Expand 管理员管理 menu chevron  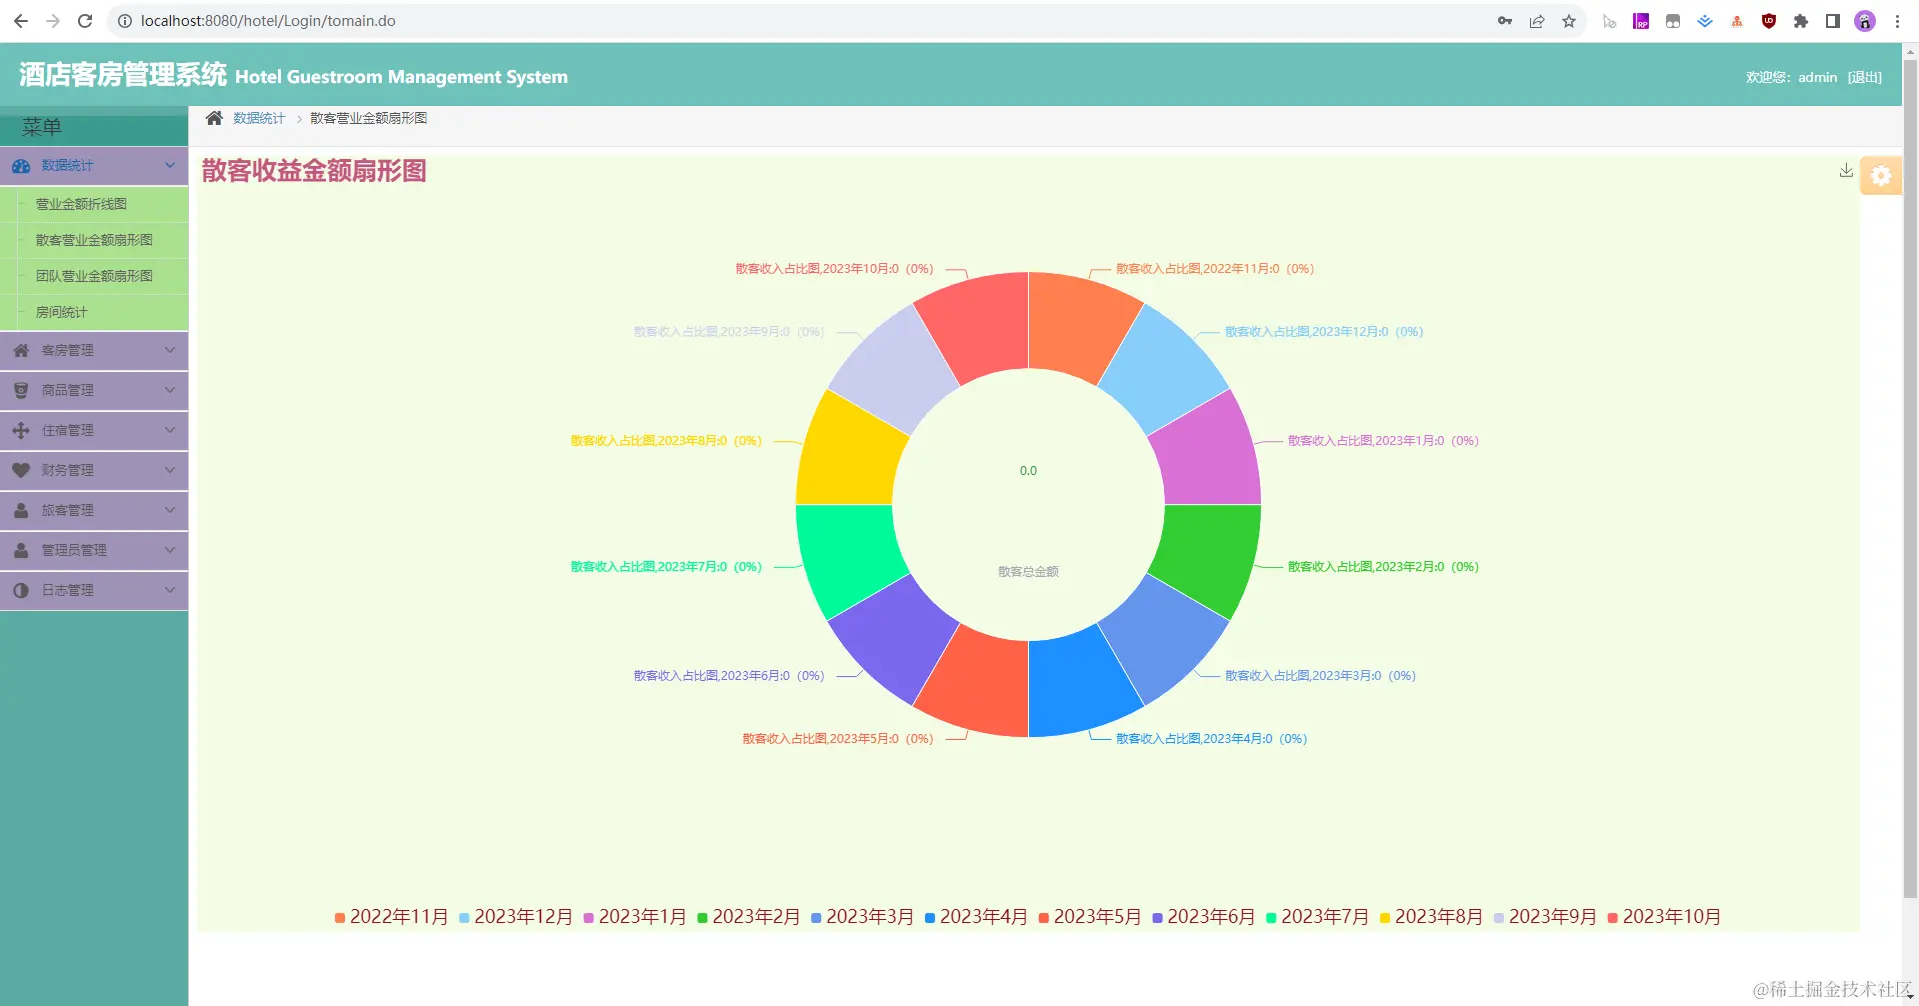pos(170,550)
